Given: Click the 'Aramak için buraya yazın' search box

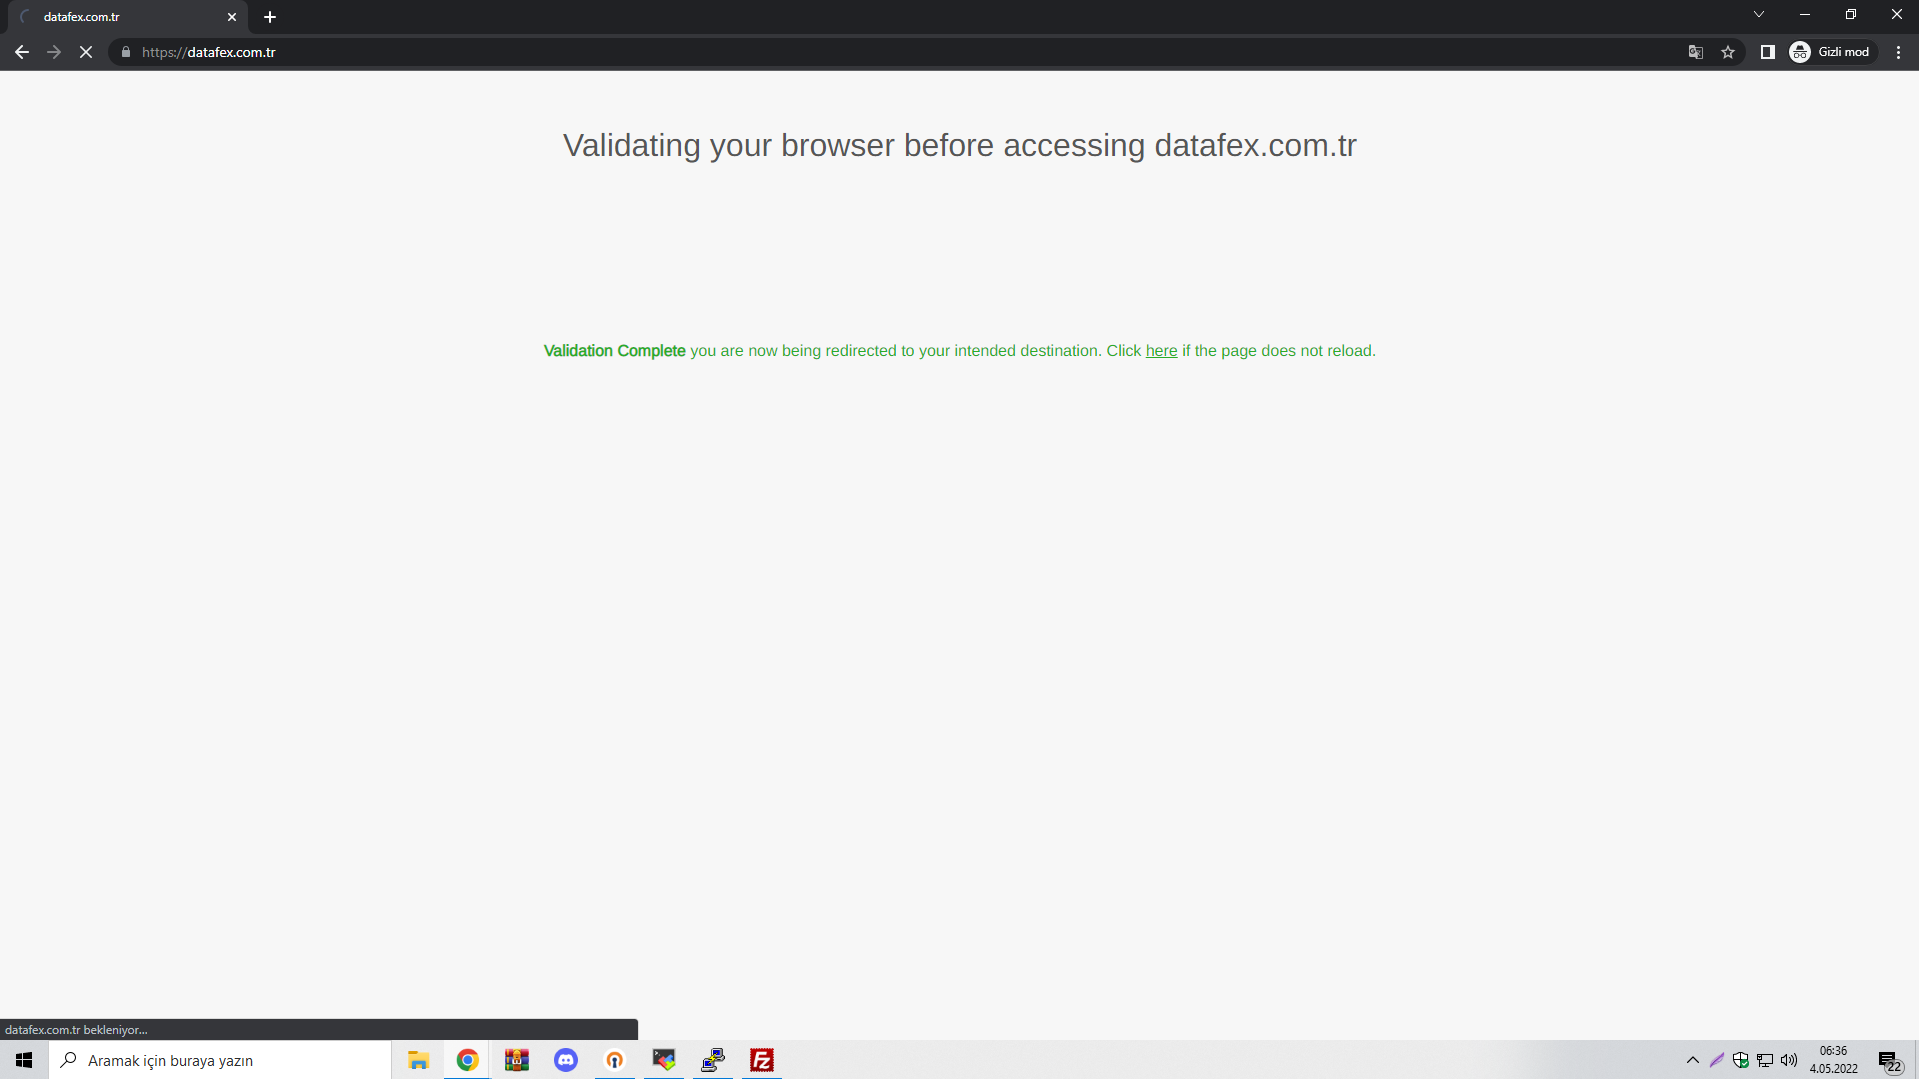Looking at the screenshot, I should [220, 1060].
